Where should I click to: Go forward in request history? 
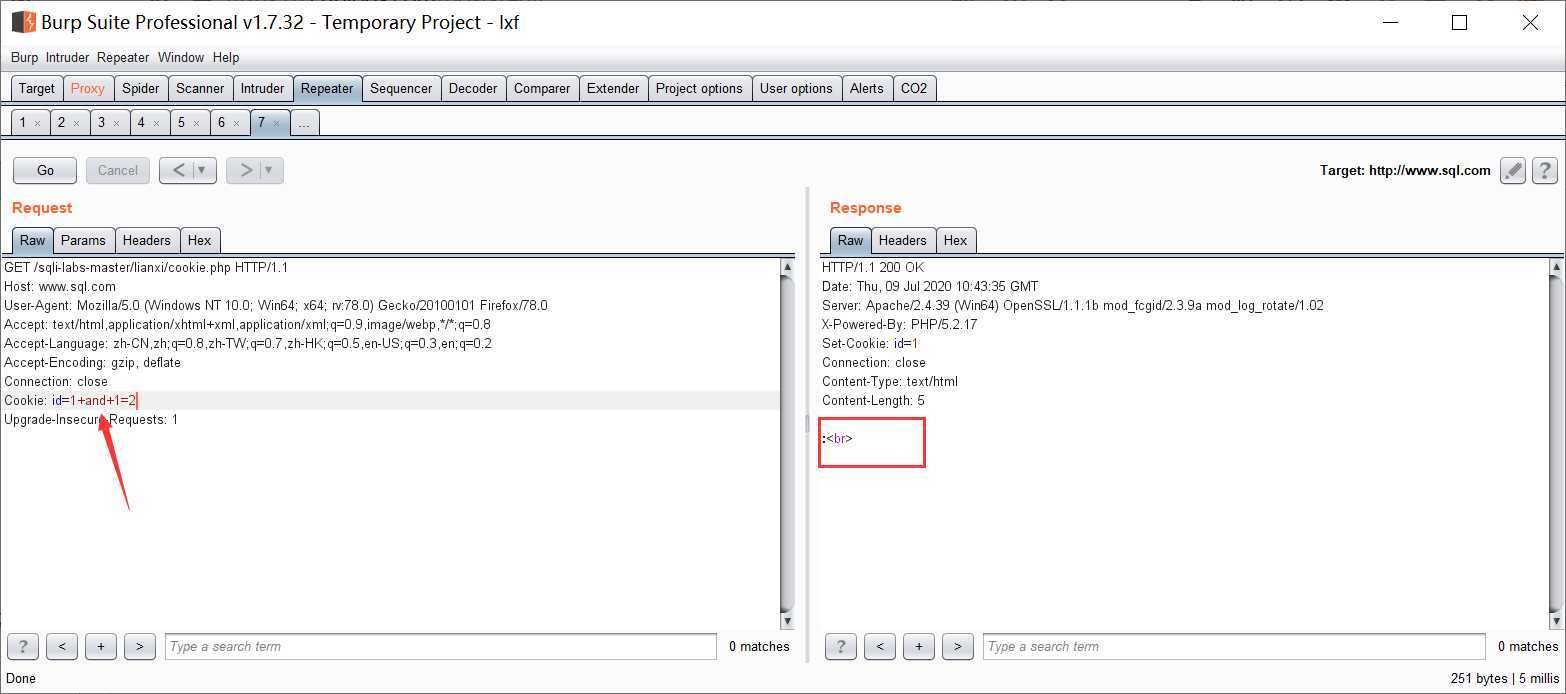coord(245,170)
